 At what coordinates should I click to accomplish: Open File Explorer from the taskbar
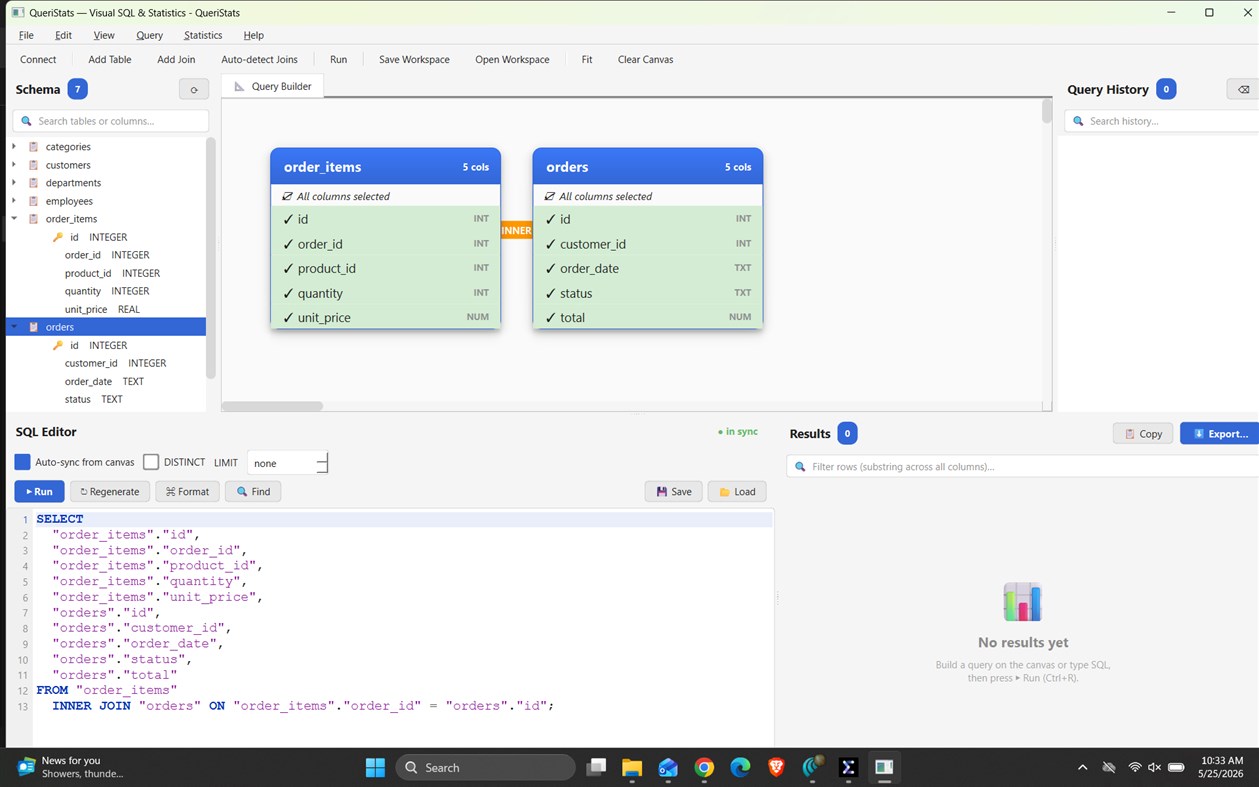[x=632, y=767]
